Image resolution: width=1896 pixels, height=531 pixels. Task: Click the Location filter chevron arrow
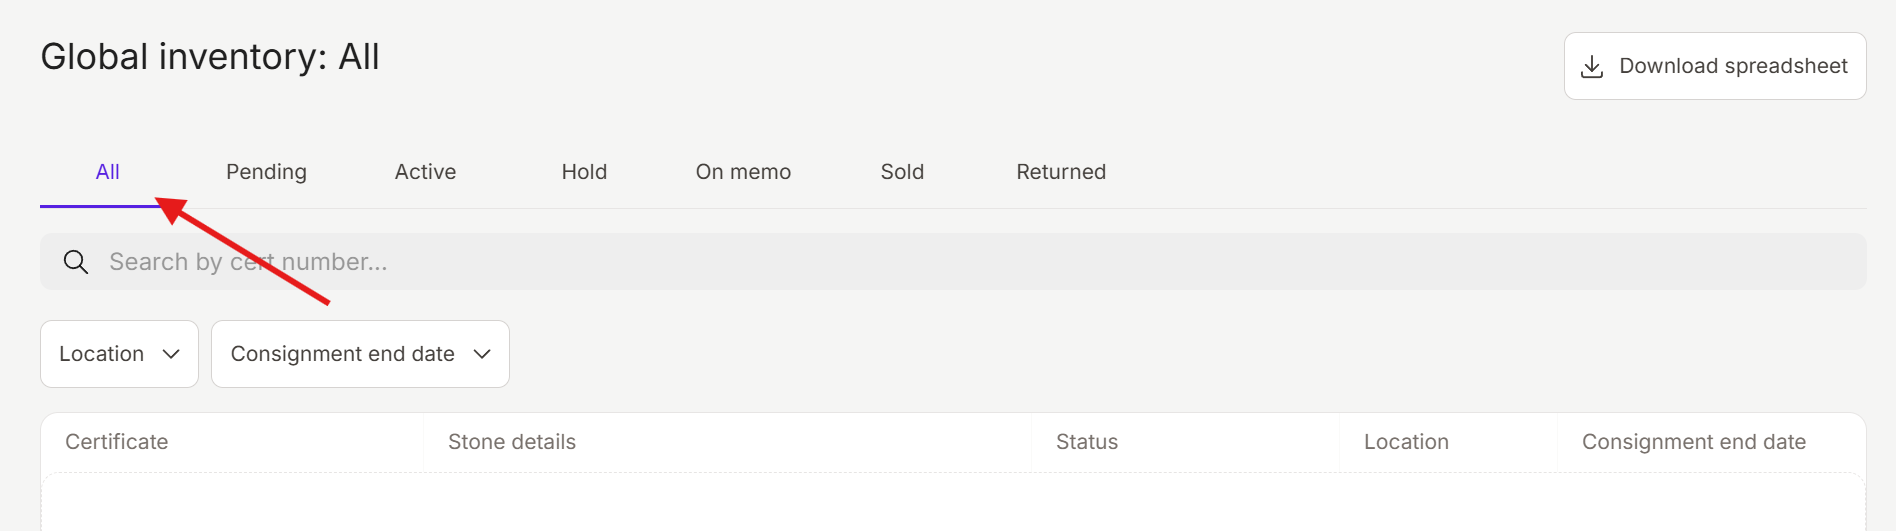click(171, 354)
